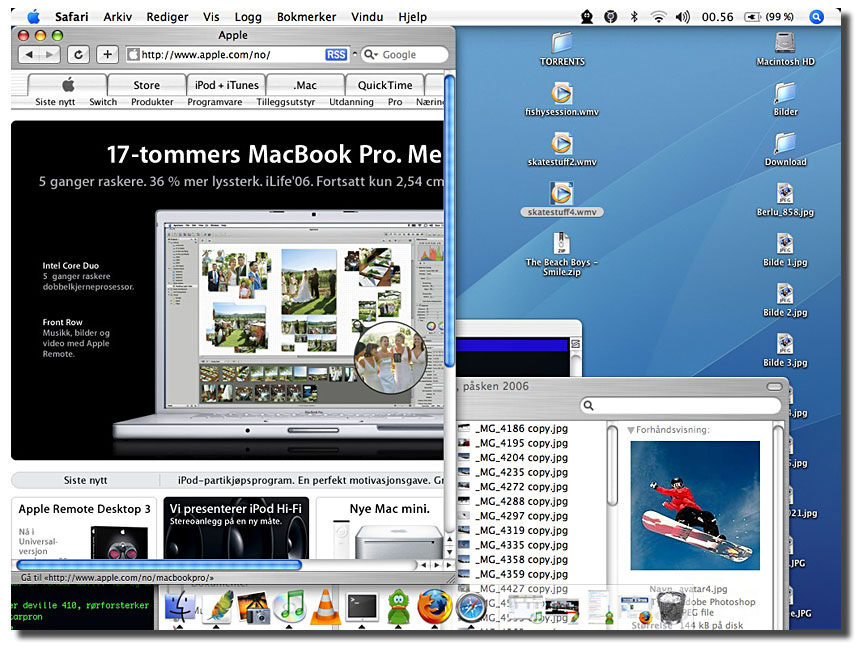Open the Apple Remote Desktop 3 promo
Image resolution: width=858 pixels, height=648 pixels.
coord(84,528)
